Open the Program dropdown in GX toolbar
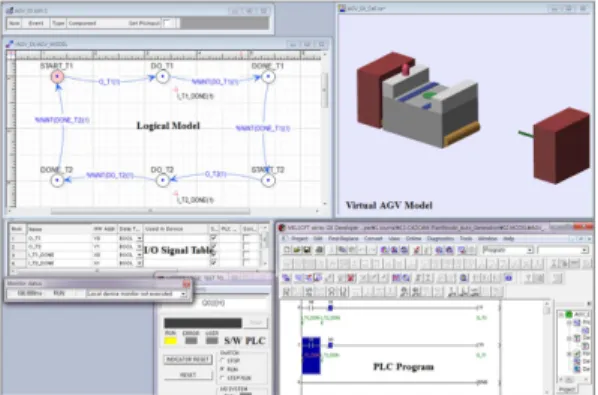Screen dimensions: 598x395 [x=529, y=250]
